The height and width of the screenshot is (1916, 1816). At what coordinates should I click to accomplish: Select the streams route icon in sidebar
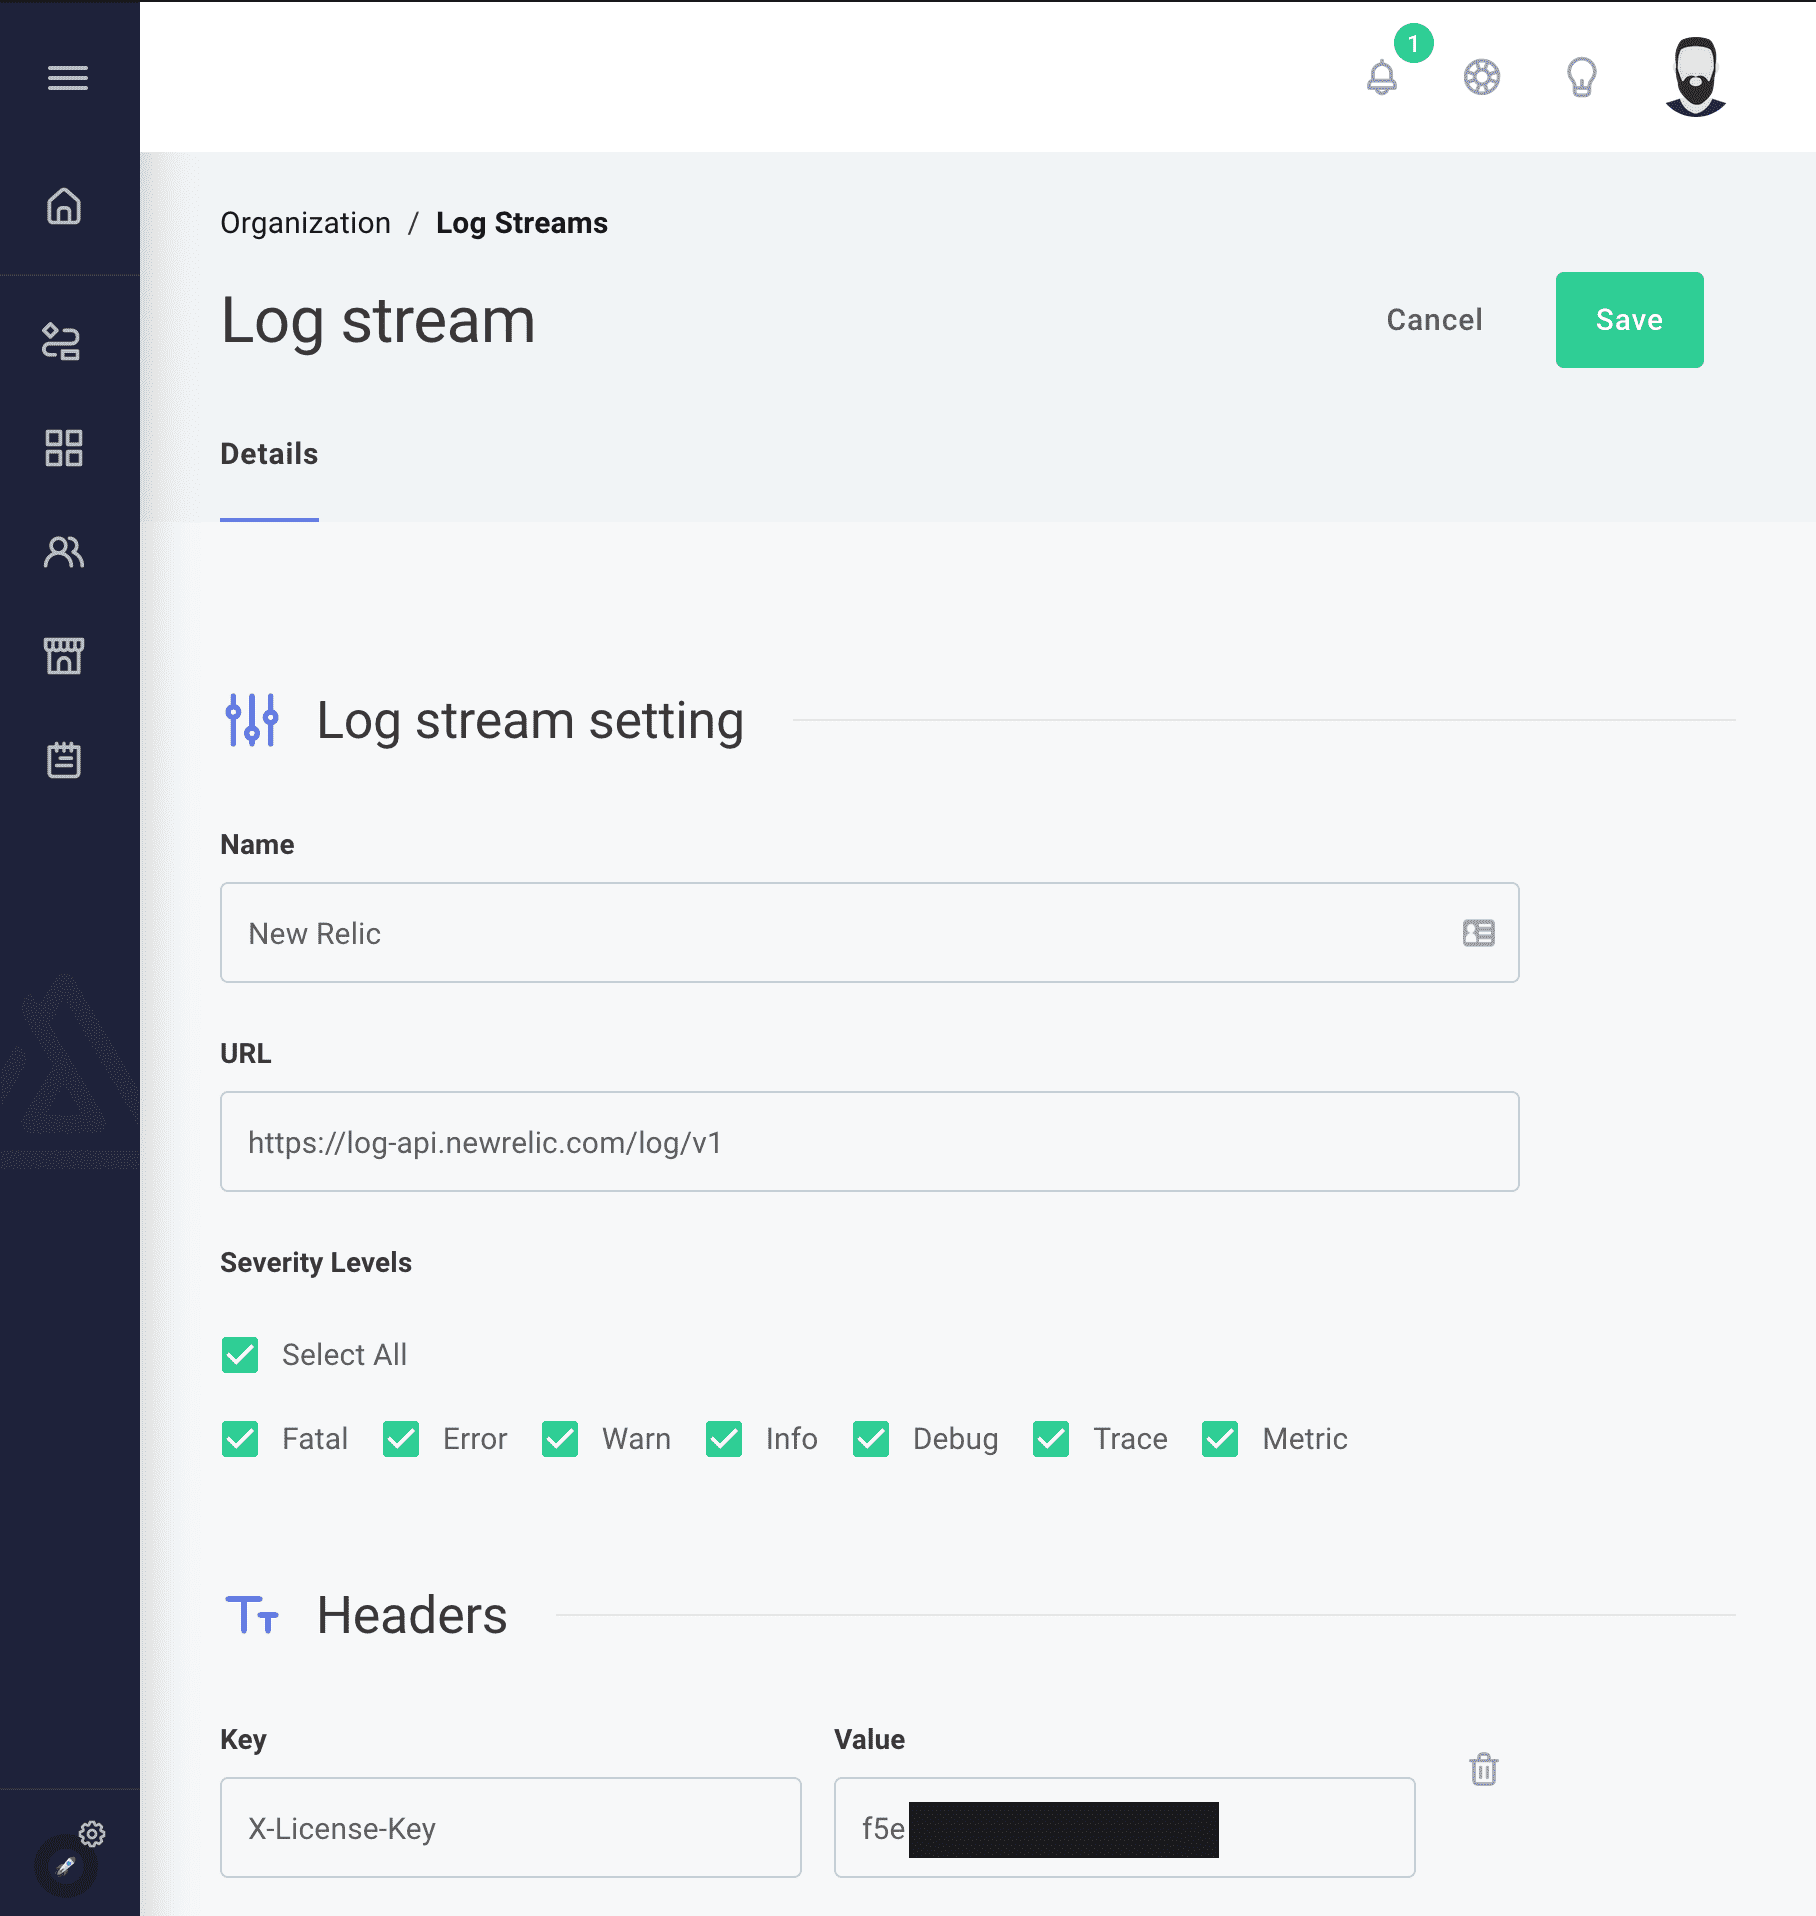coord(64,342)
